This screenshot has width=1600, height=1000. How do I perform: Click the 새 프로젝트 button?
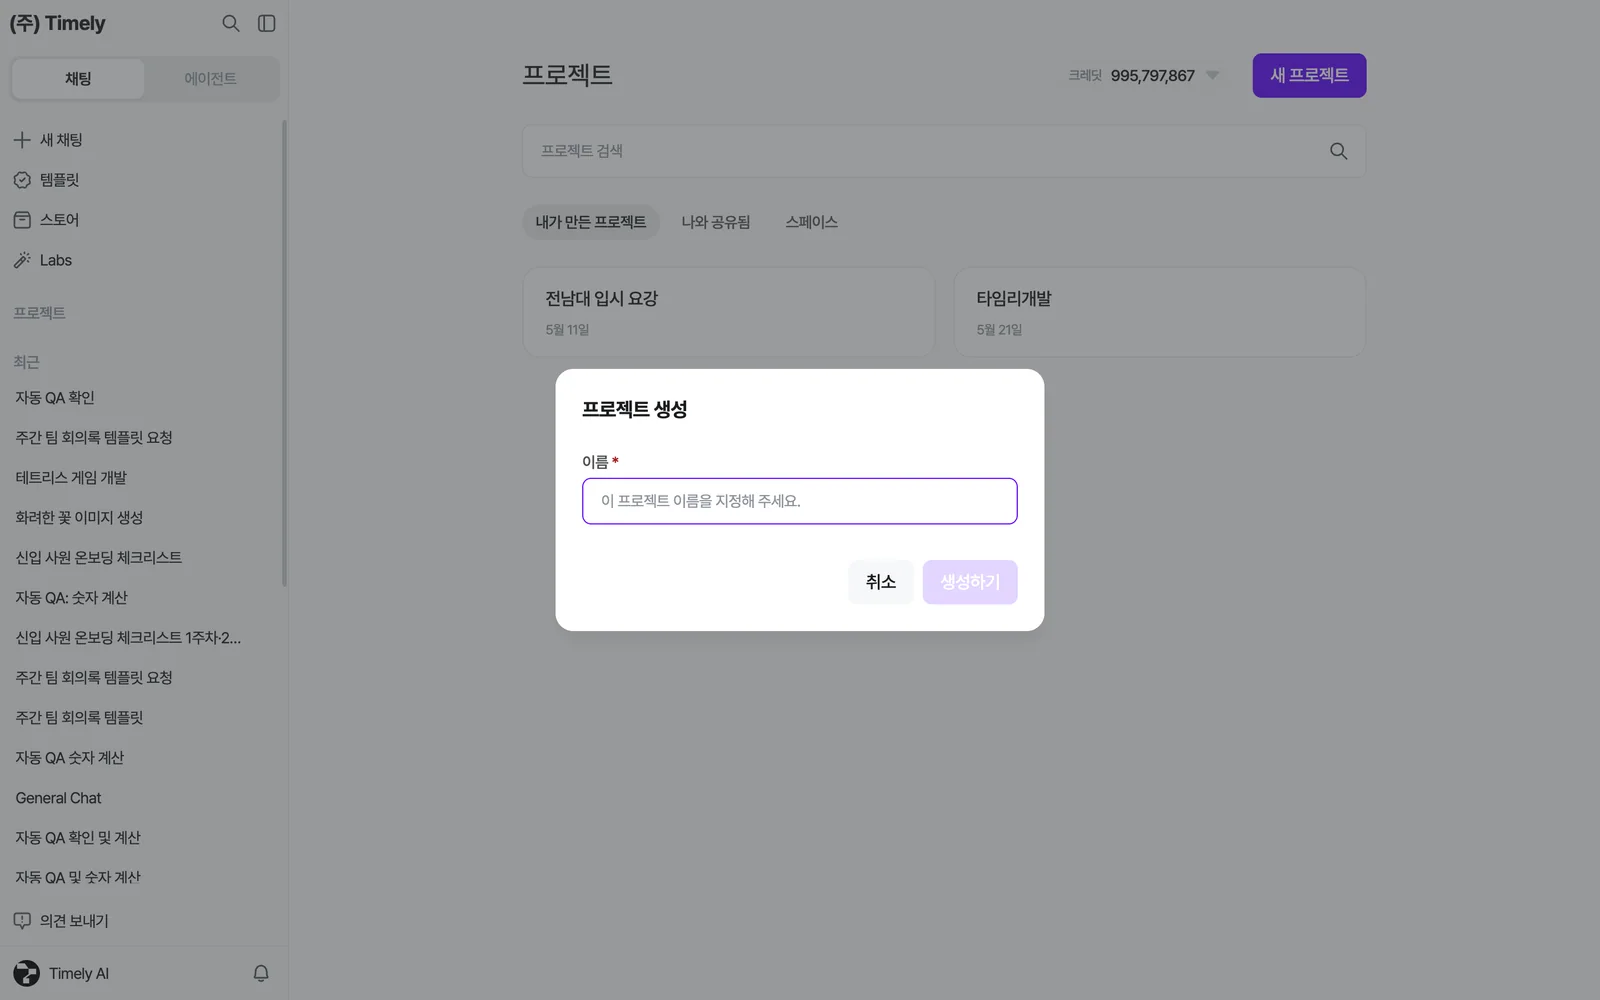click(1309, 76)
